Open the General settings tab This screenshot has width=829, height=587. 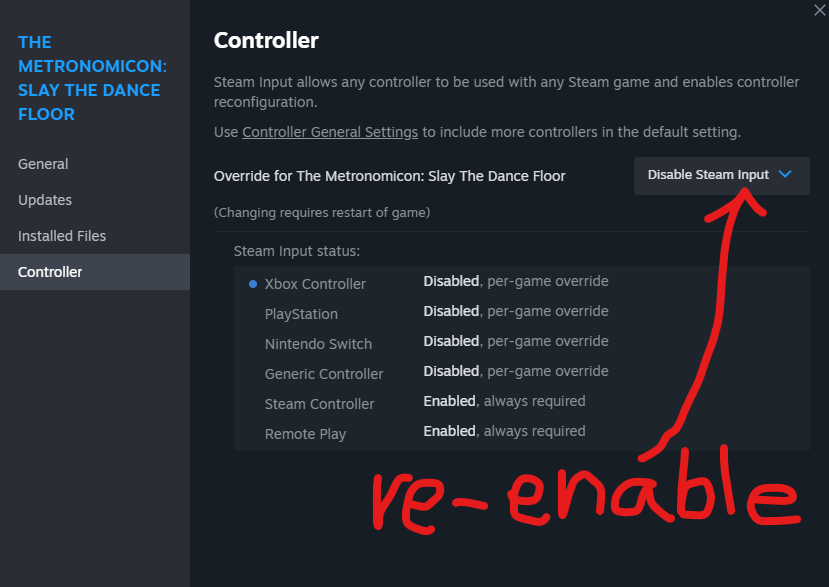click(43, 164)
